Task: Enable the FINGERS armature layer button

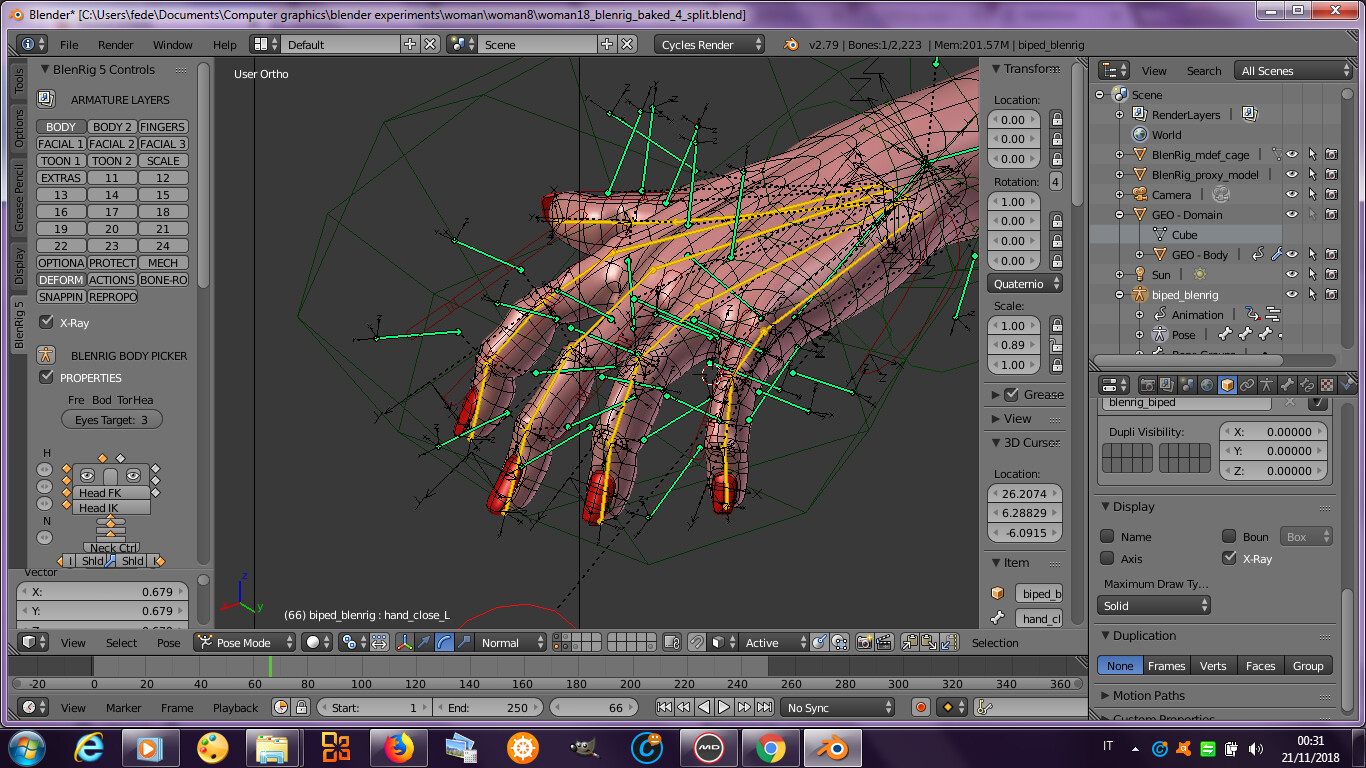Action: tap(163, 127)
